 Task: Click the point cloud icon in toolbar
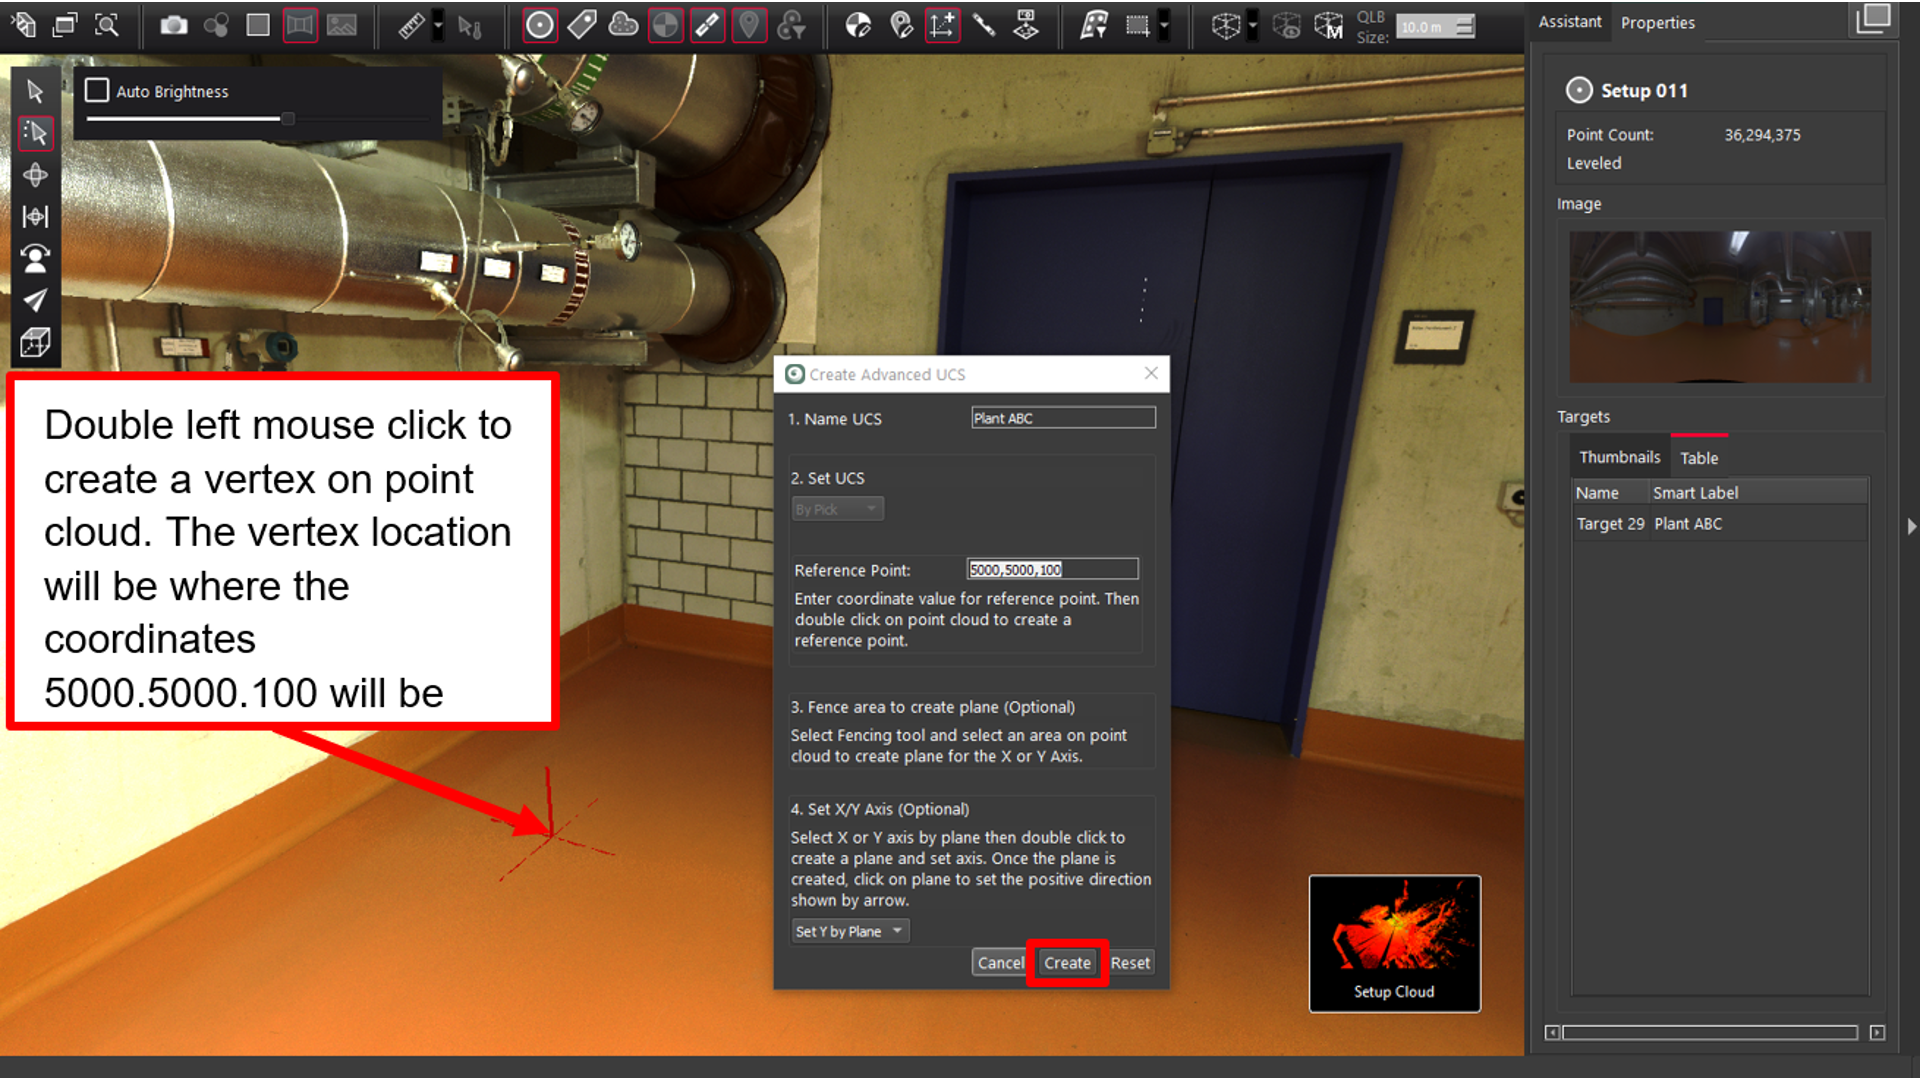tap(624, 25)
